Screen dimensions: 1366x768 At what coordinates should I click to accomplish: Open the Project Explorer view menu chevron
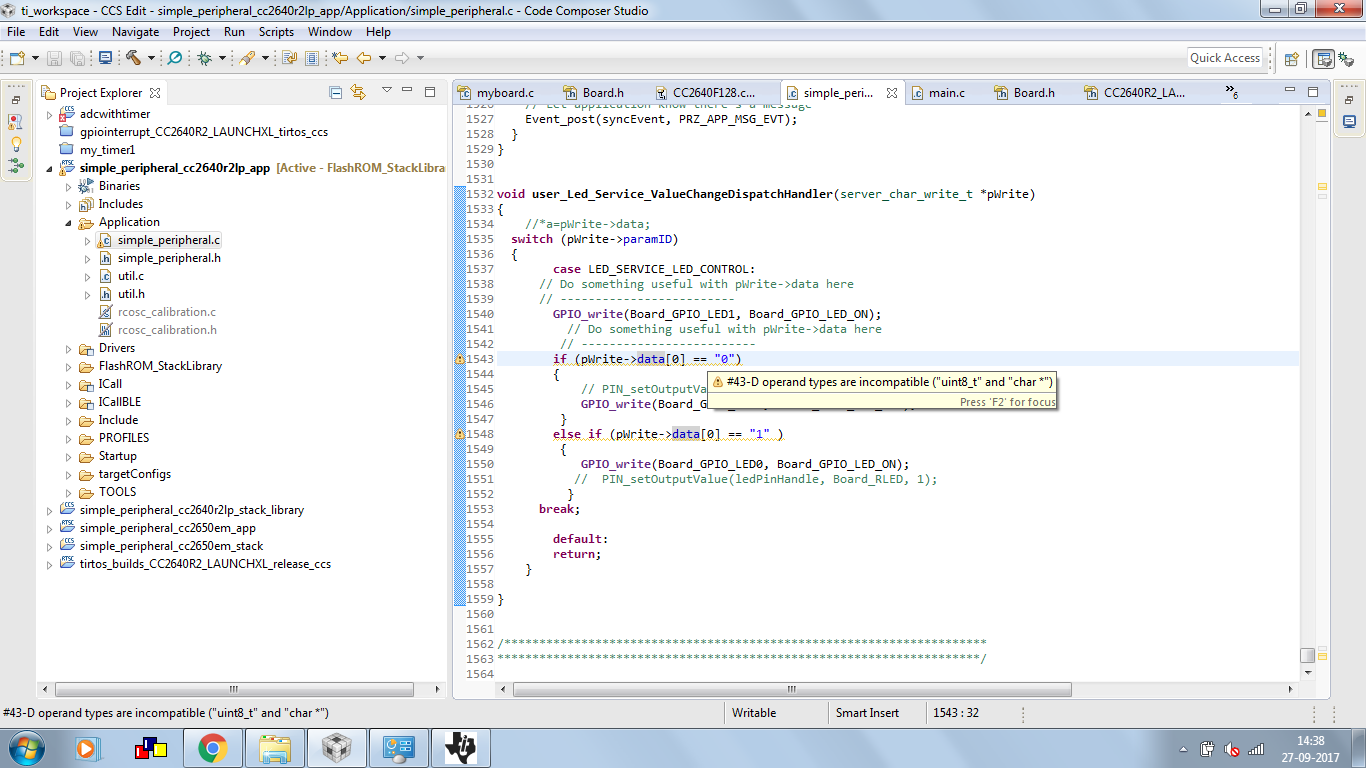(387, 91)
